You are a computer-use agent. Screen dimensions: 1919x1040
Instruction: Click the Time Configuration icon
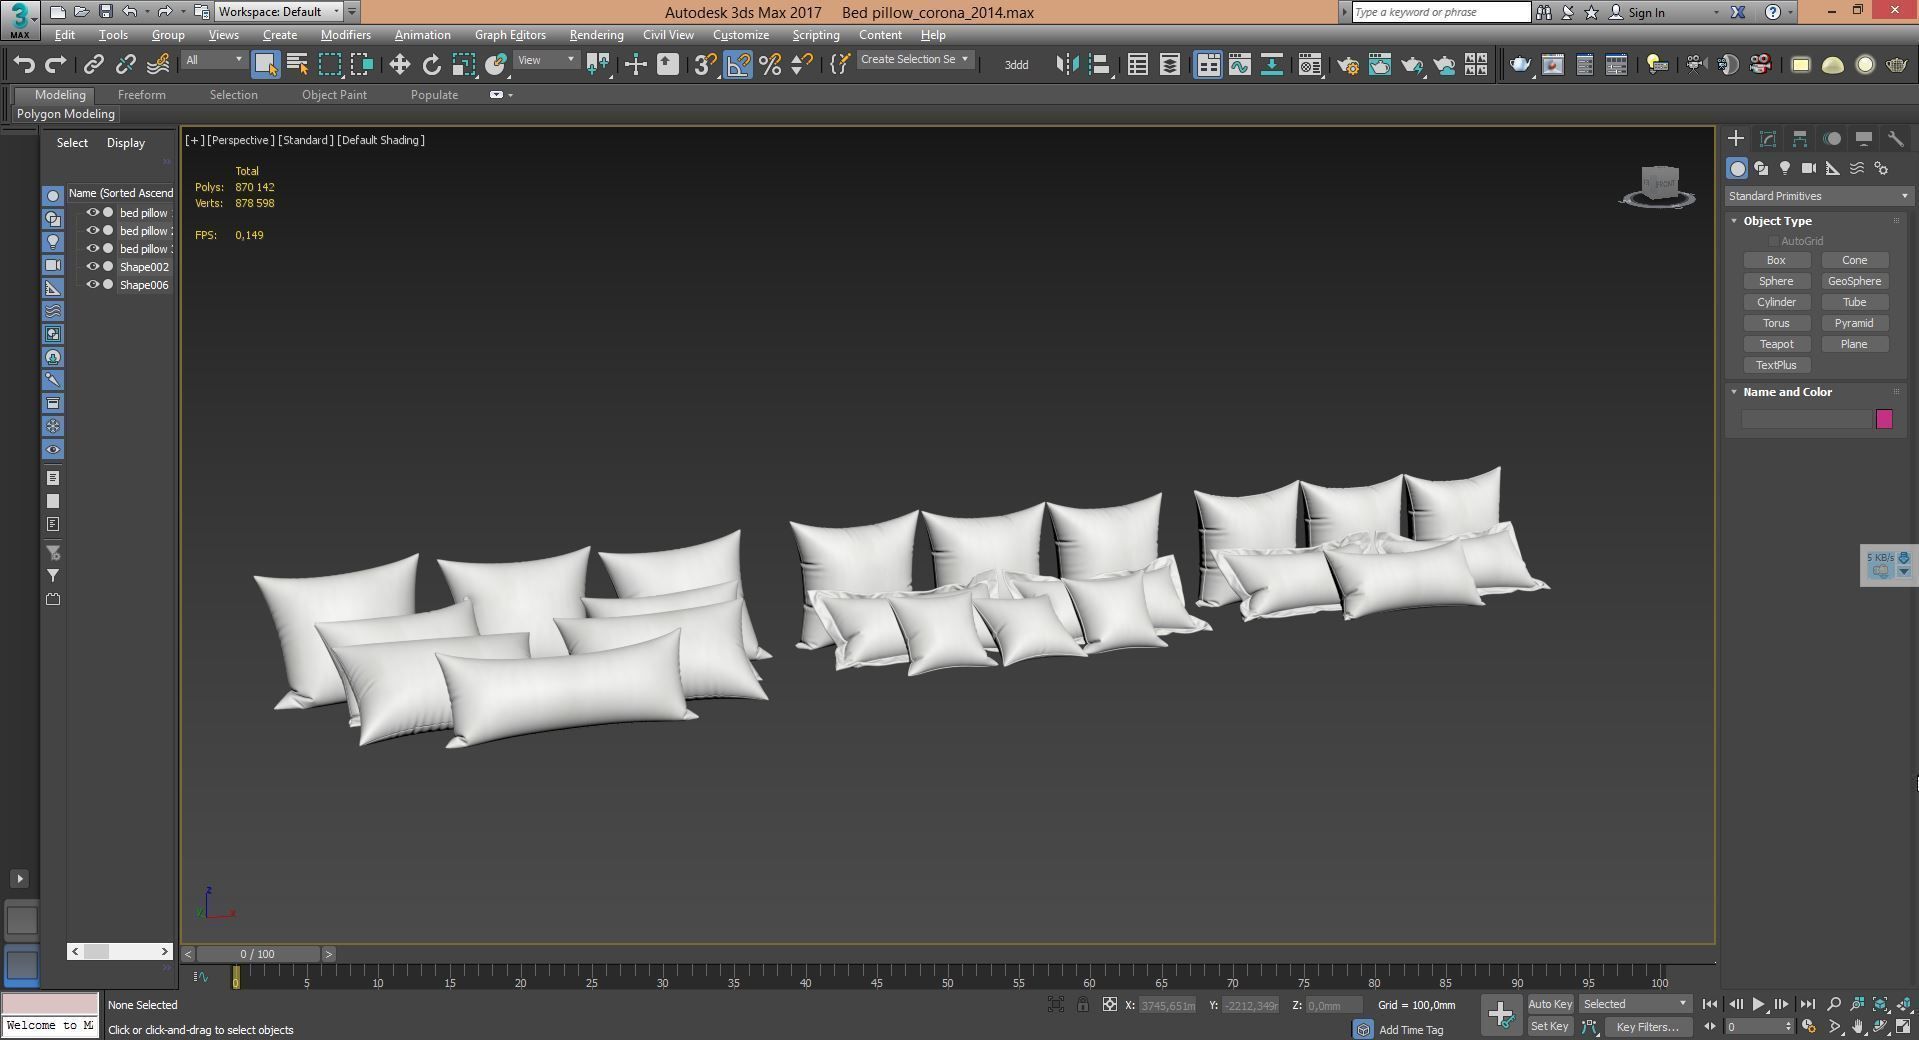click(1808, 1026)
